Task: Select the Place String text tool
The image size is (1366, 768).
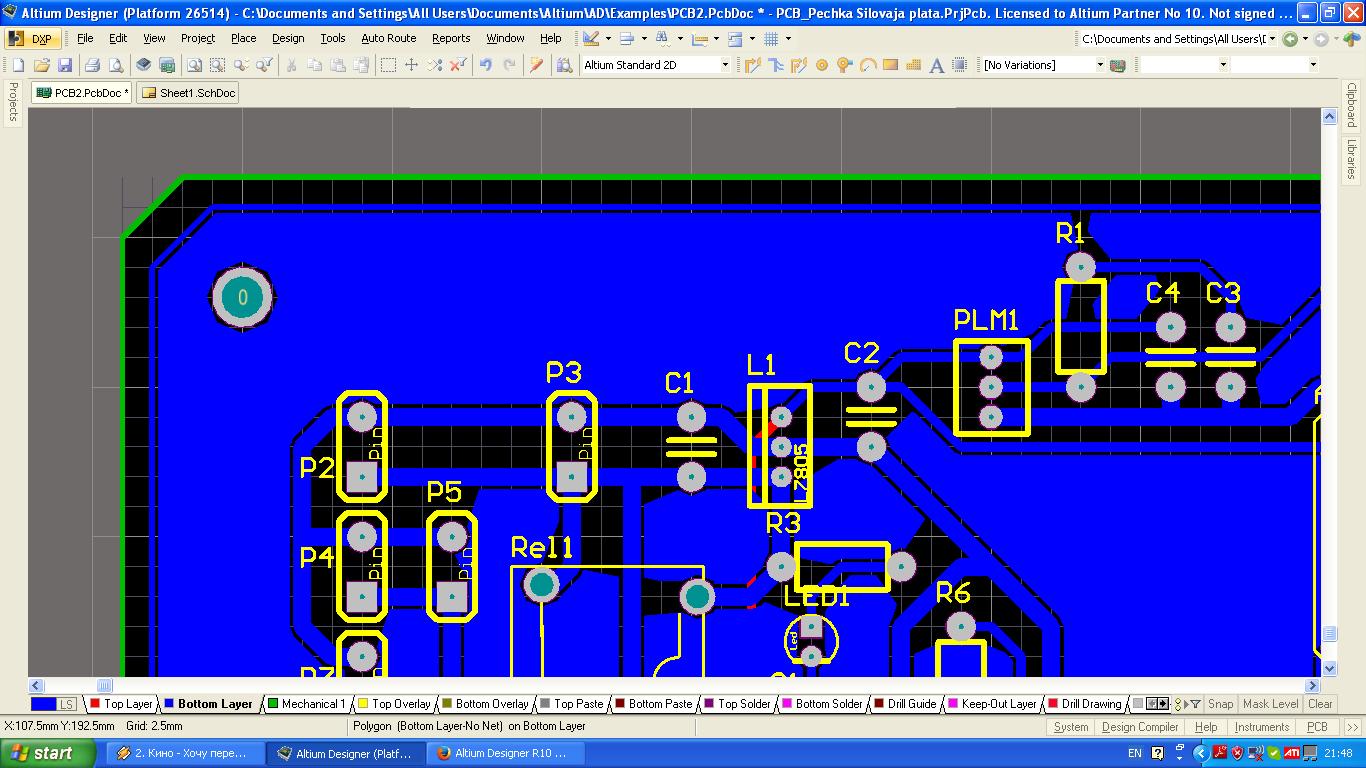Action: (x=937, y=65)
